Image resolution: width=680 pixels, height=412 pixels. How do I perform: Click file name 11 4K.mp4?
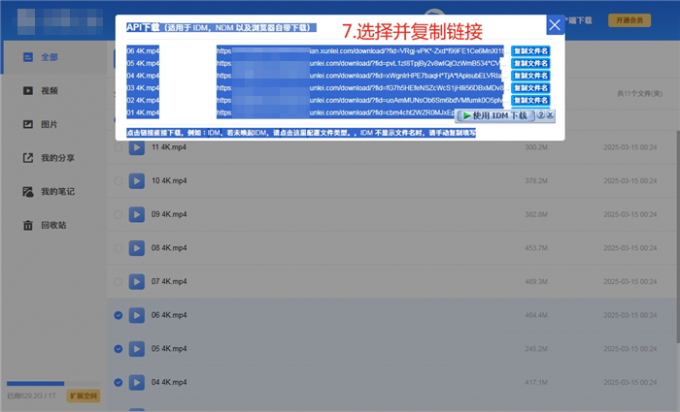coord(169,147)
